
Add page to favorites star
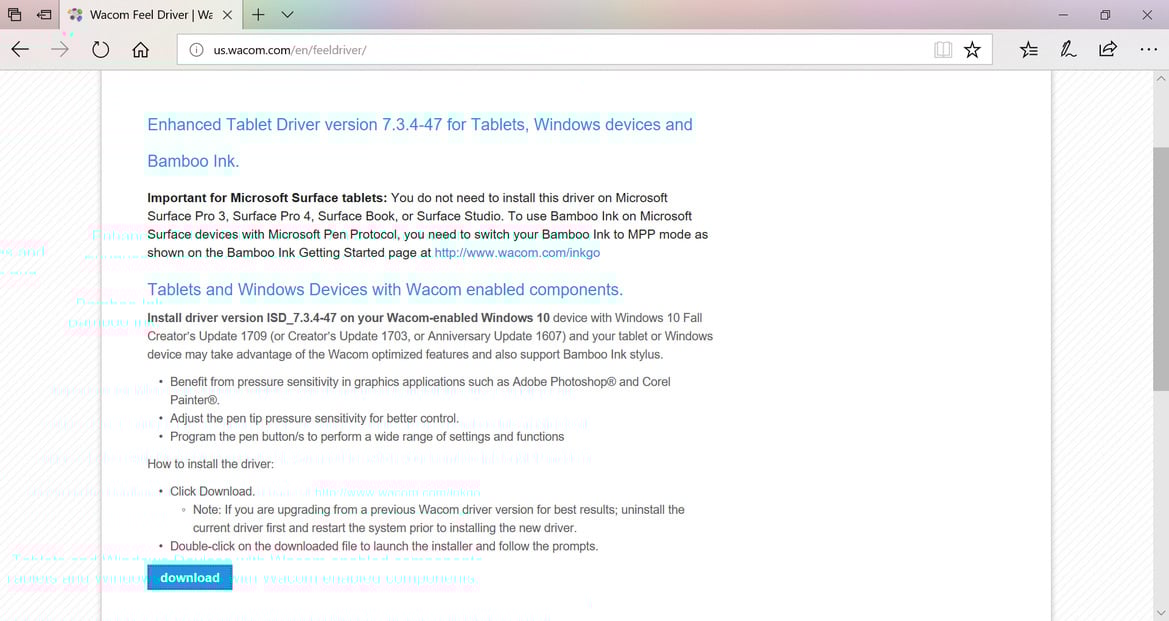click(972, 50)
